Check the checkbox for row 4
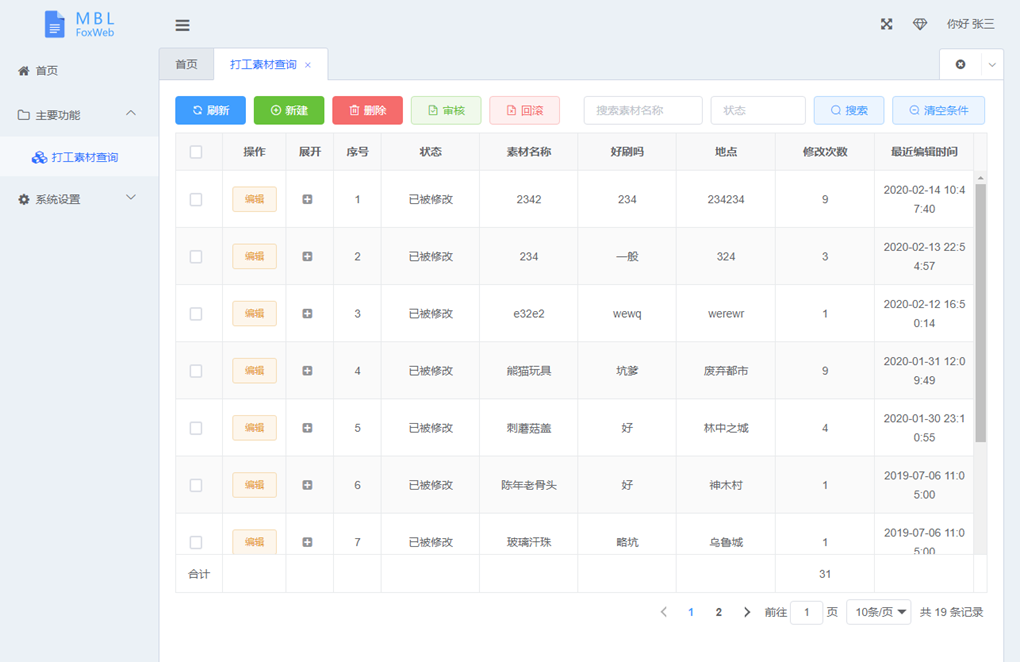Screen dimensions: 1020x662 click(x=196, y=371)
